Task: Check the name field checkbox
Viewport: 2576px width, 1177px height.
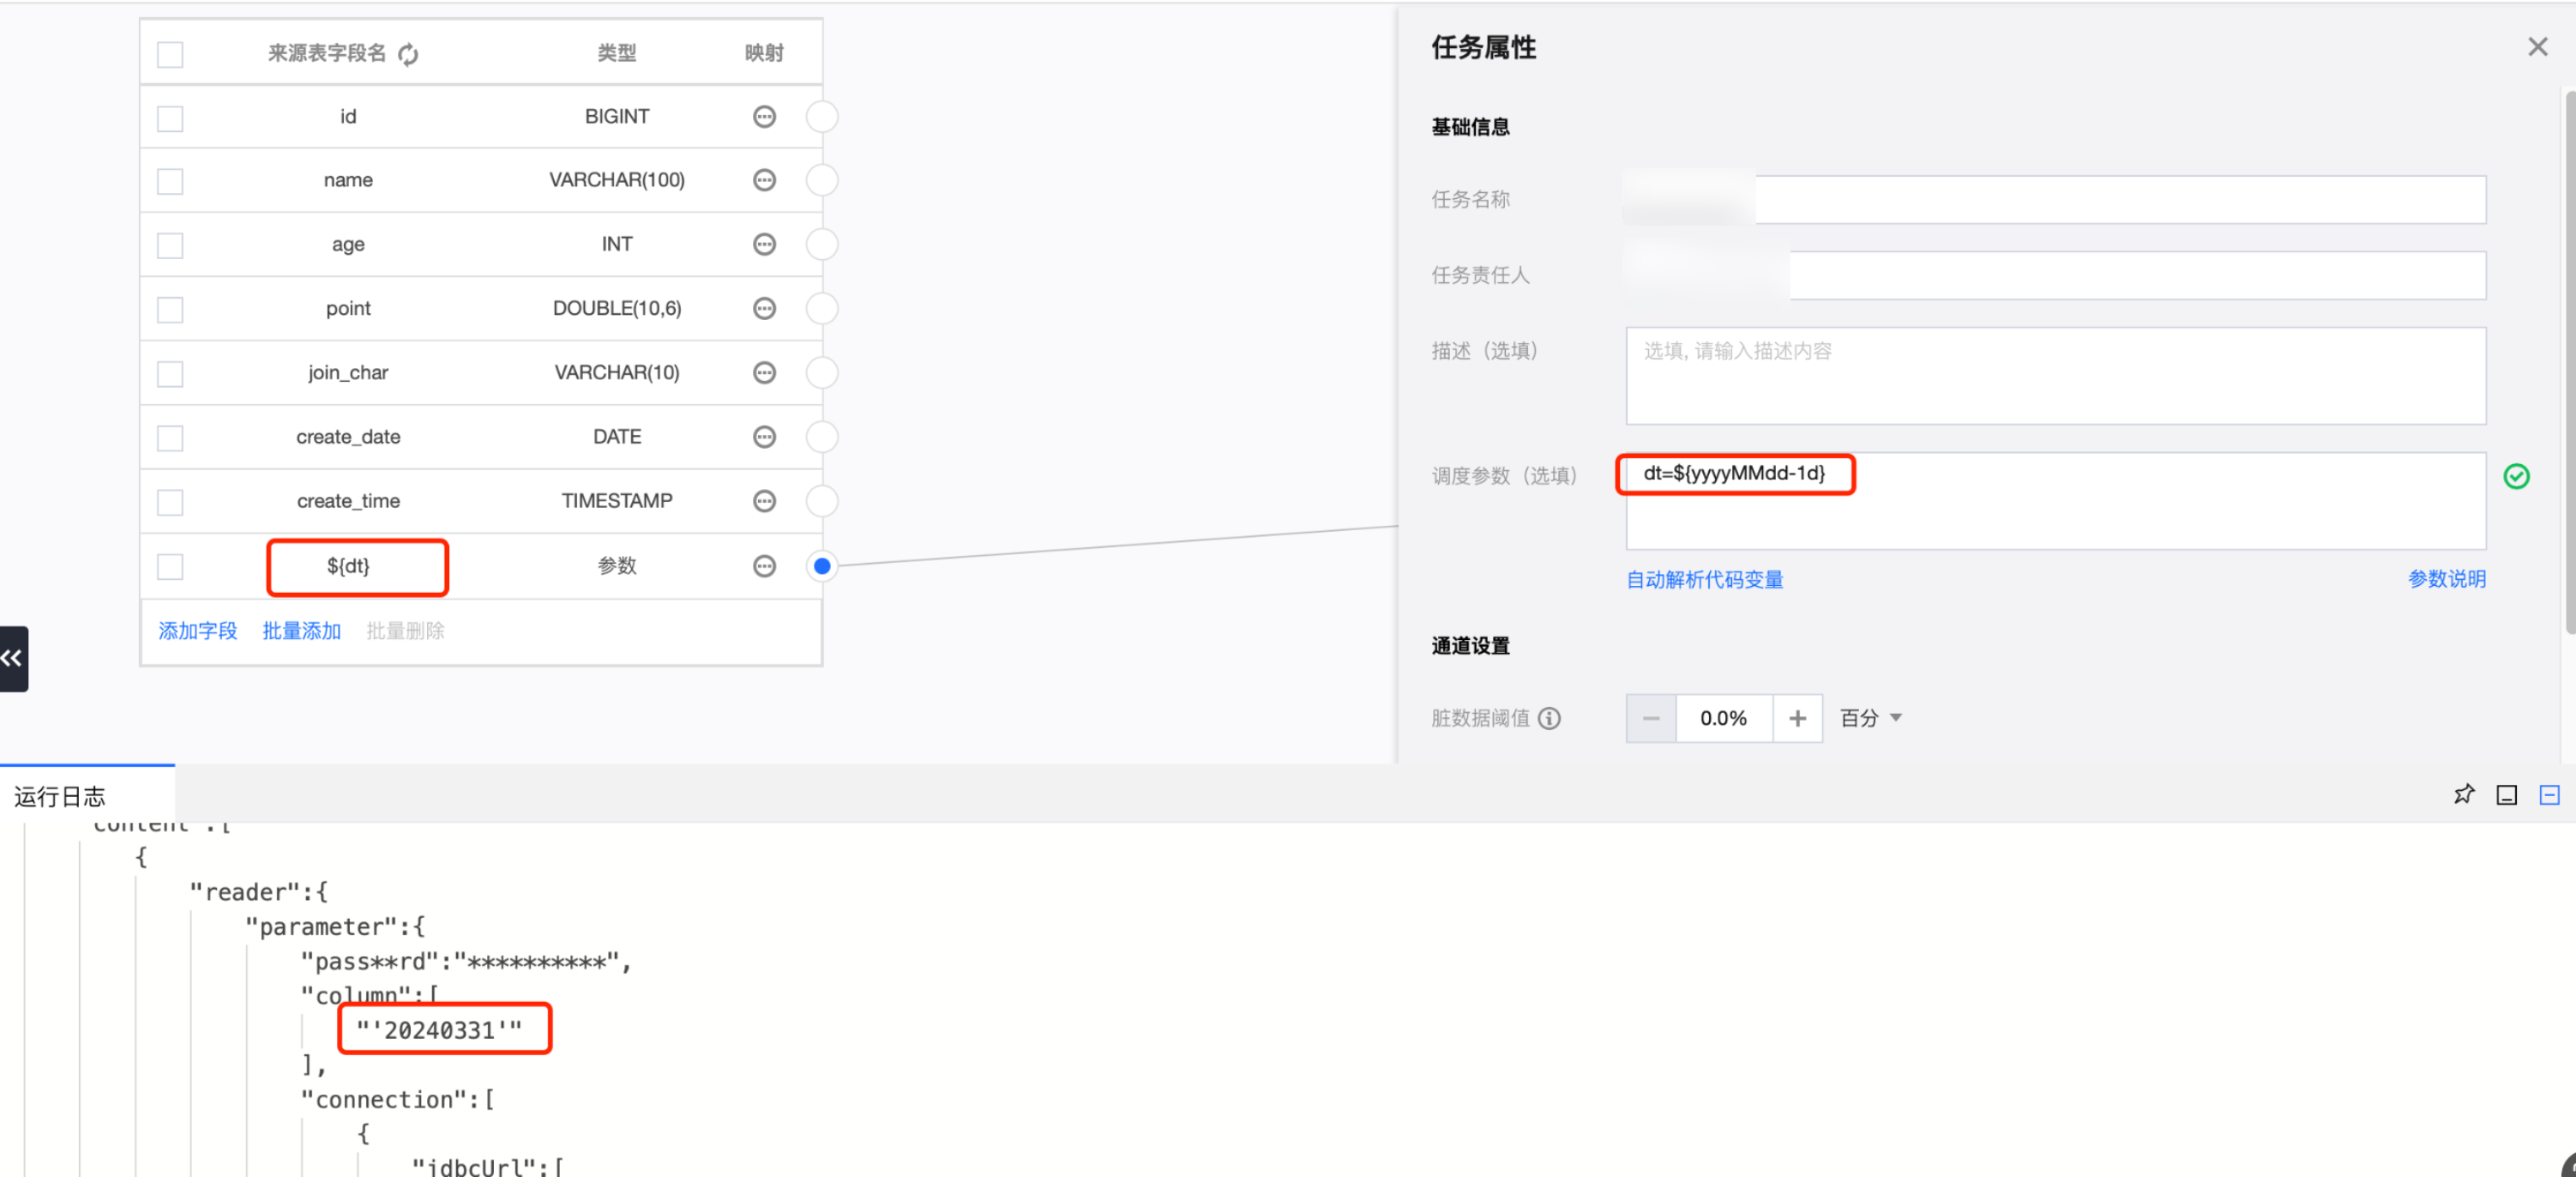Action: point(170,181)
